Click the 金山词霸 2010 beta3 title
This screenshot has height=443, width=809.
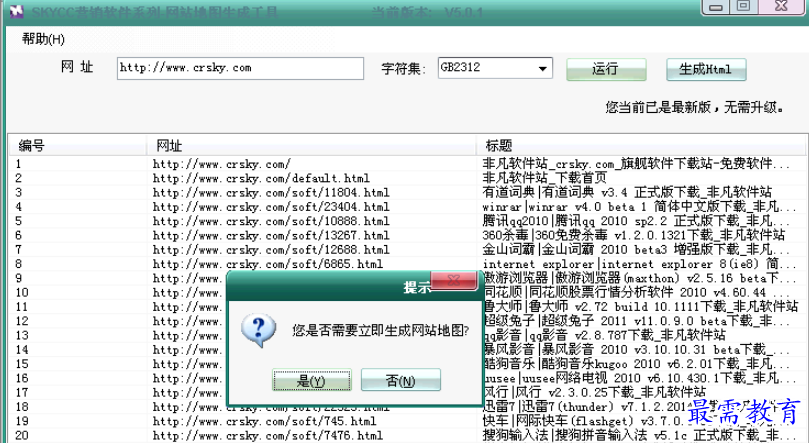[636, 250]
